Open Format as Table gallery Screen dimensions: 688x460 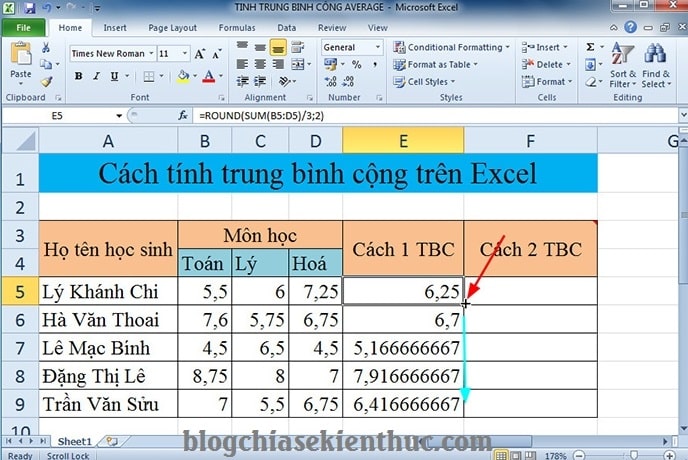[x=436, y=65]
